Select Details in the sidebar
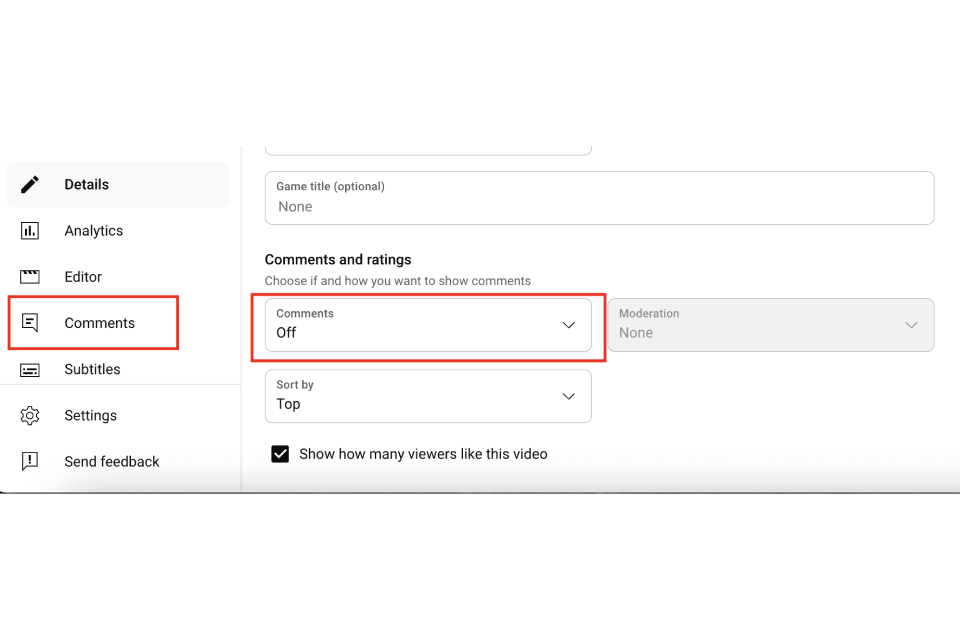Viewport: 960px width, 640px height. [x=87, y=184]
